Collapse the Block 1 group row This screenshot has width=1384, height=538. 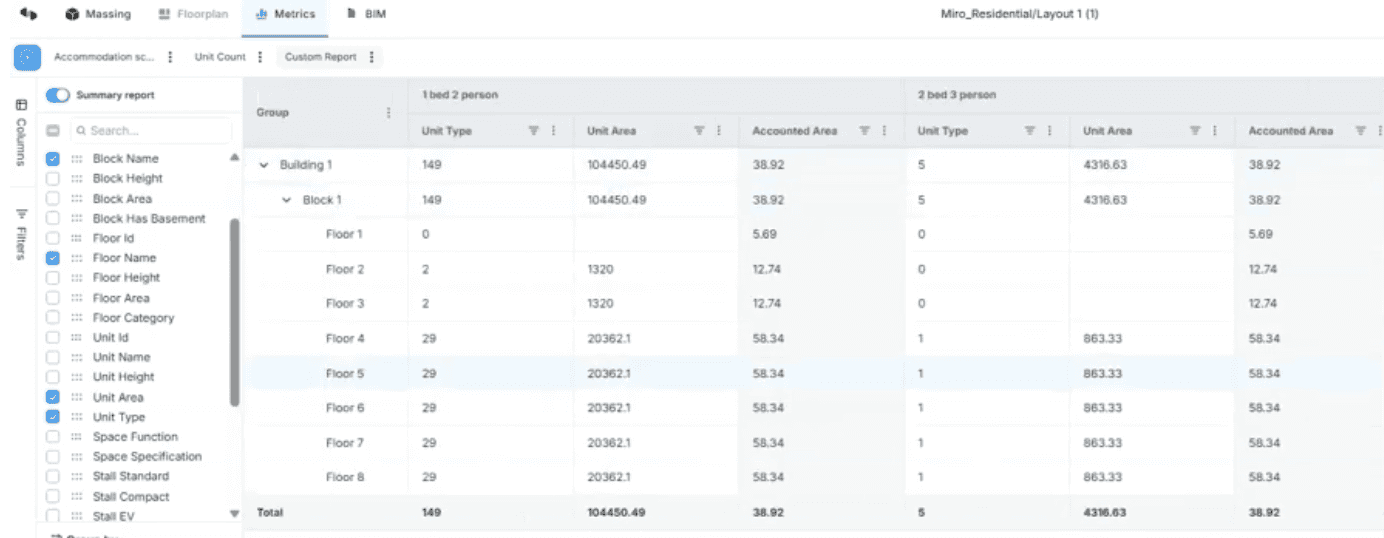pos(287,200)
